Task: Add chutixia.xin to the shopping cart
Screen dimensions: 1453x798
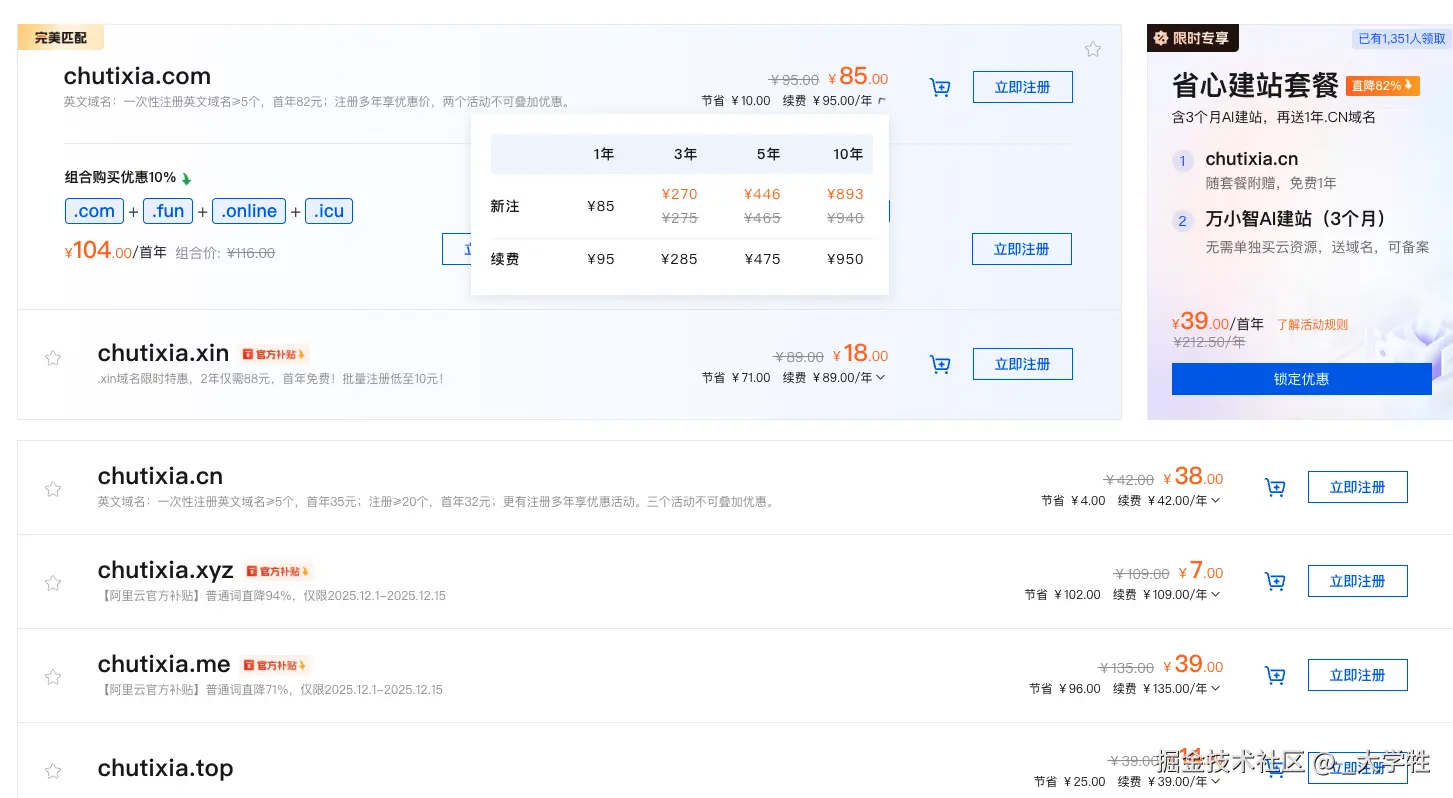Action: (x=938, y=364)
